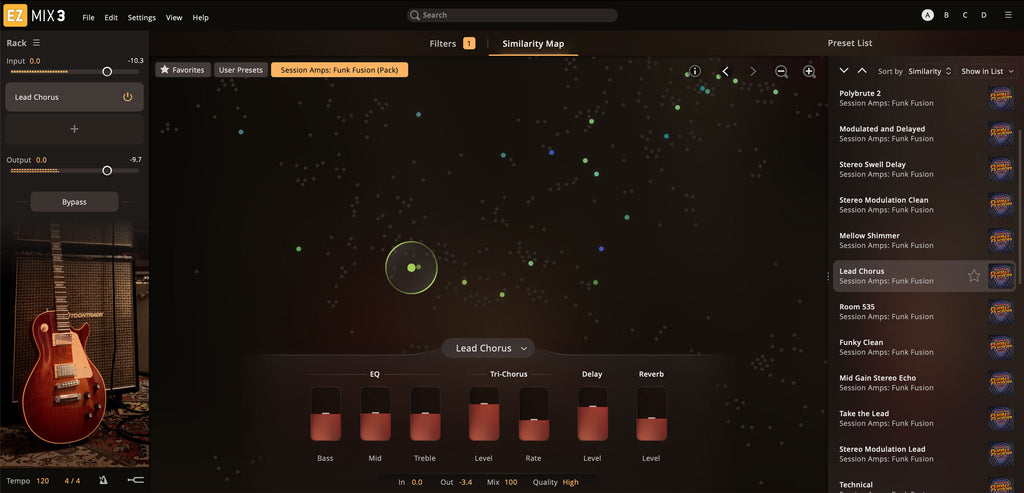
Task: Click the Out value -3.4
Action: point(466,482)
